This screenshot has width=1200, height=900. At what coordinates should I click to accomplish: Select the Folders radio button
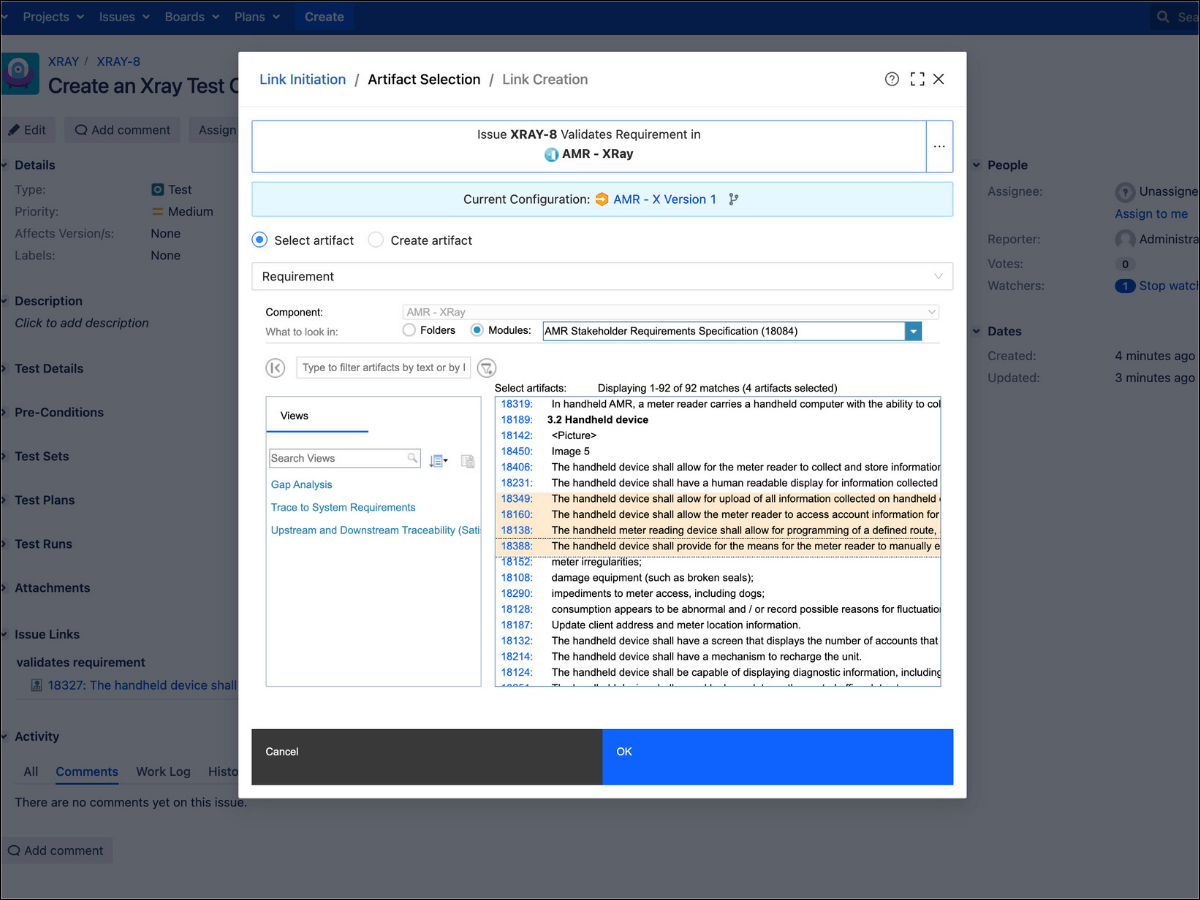[409, 330]
